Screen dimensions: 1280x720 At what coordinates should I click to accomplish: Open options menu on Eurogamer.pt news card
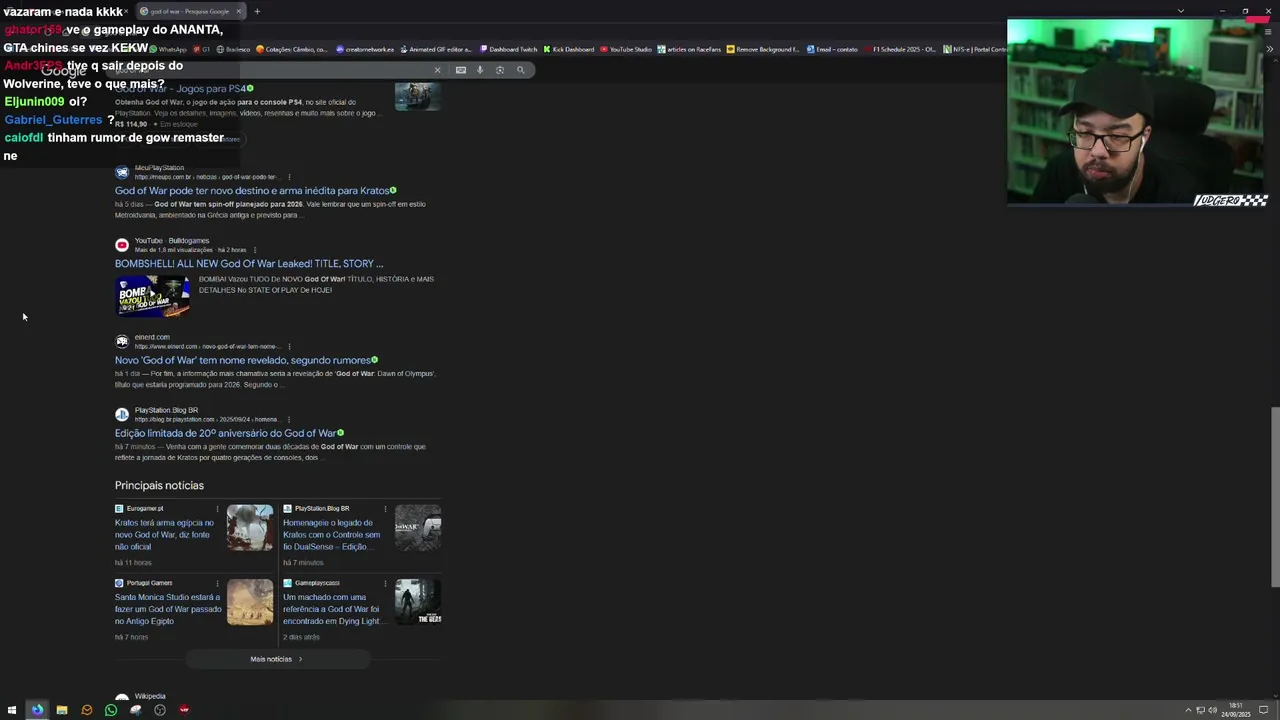[x=217, y=509]
